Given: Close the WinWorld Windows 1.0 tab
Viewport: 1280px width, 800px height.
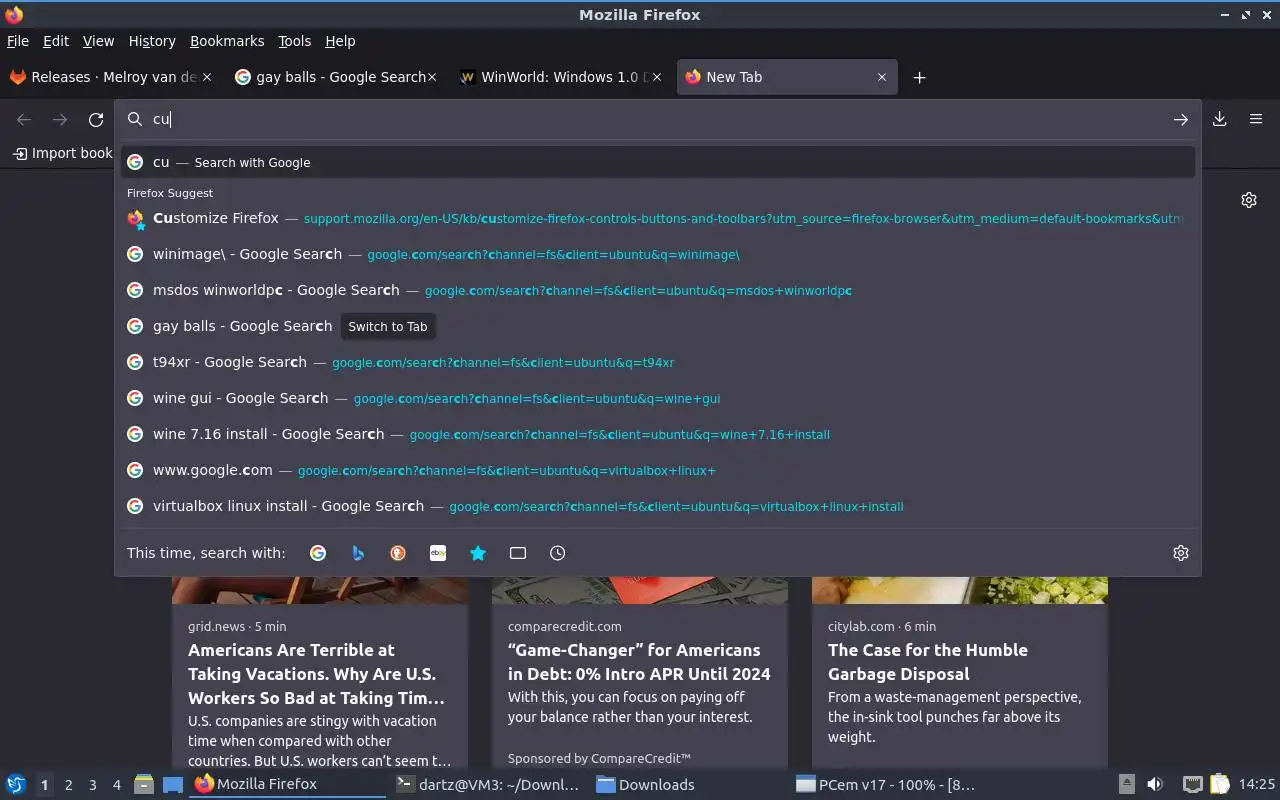Looking at the screenshot, I should (x=657, y=77).
